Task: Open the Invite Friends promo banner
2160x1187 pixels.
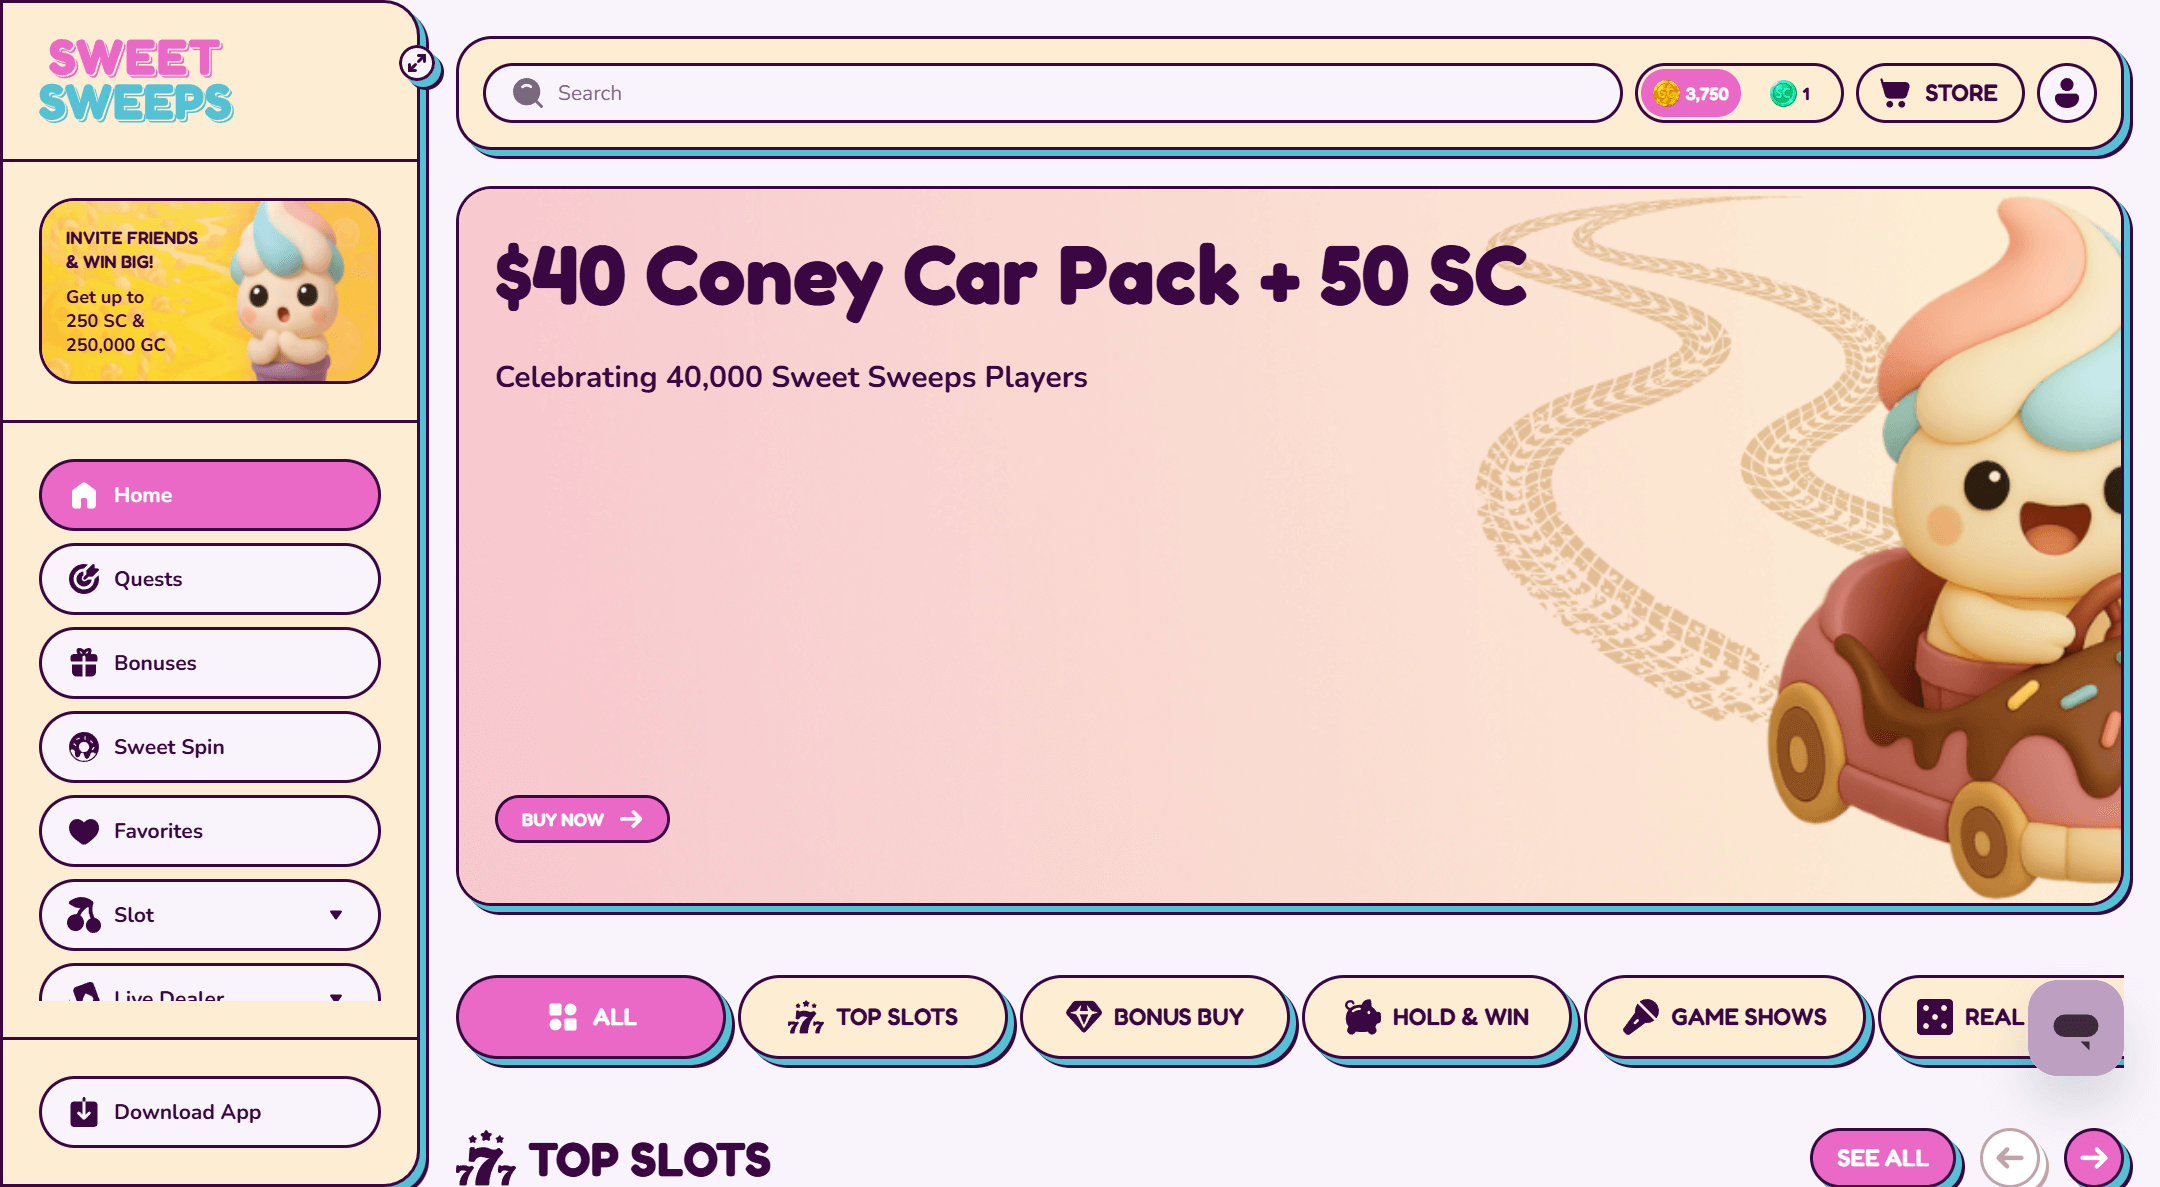Action: click(x=210, y=291)
